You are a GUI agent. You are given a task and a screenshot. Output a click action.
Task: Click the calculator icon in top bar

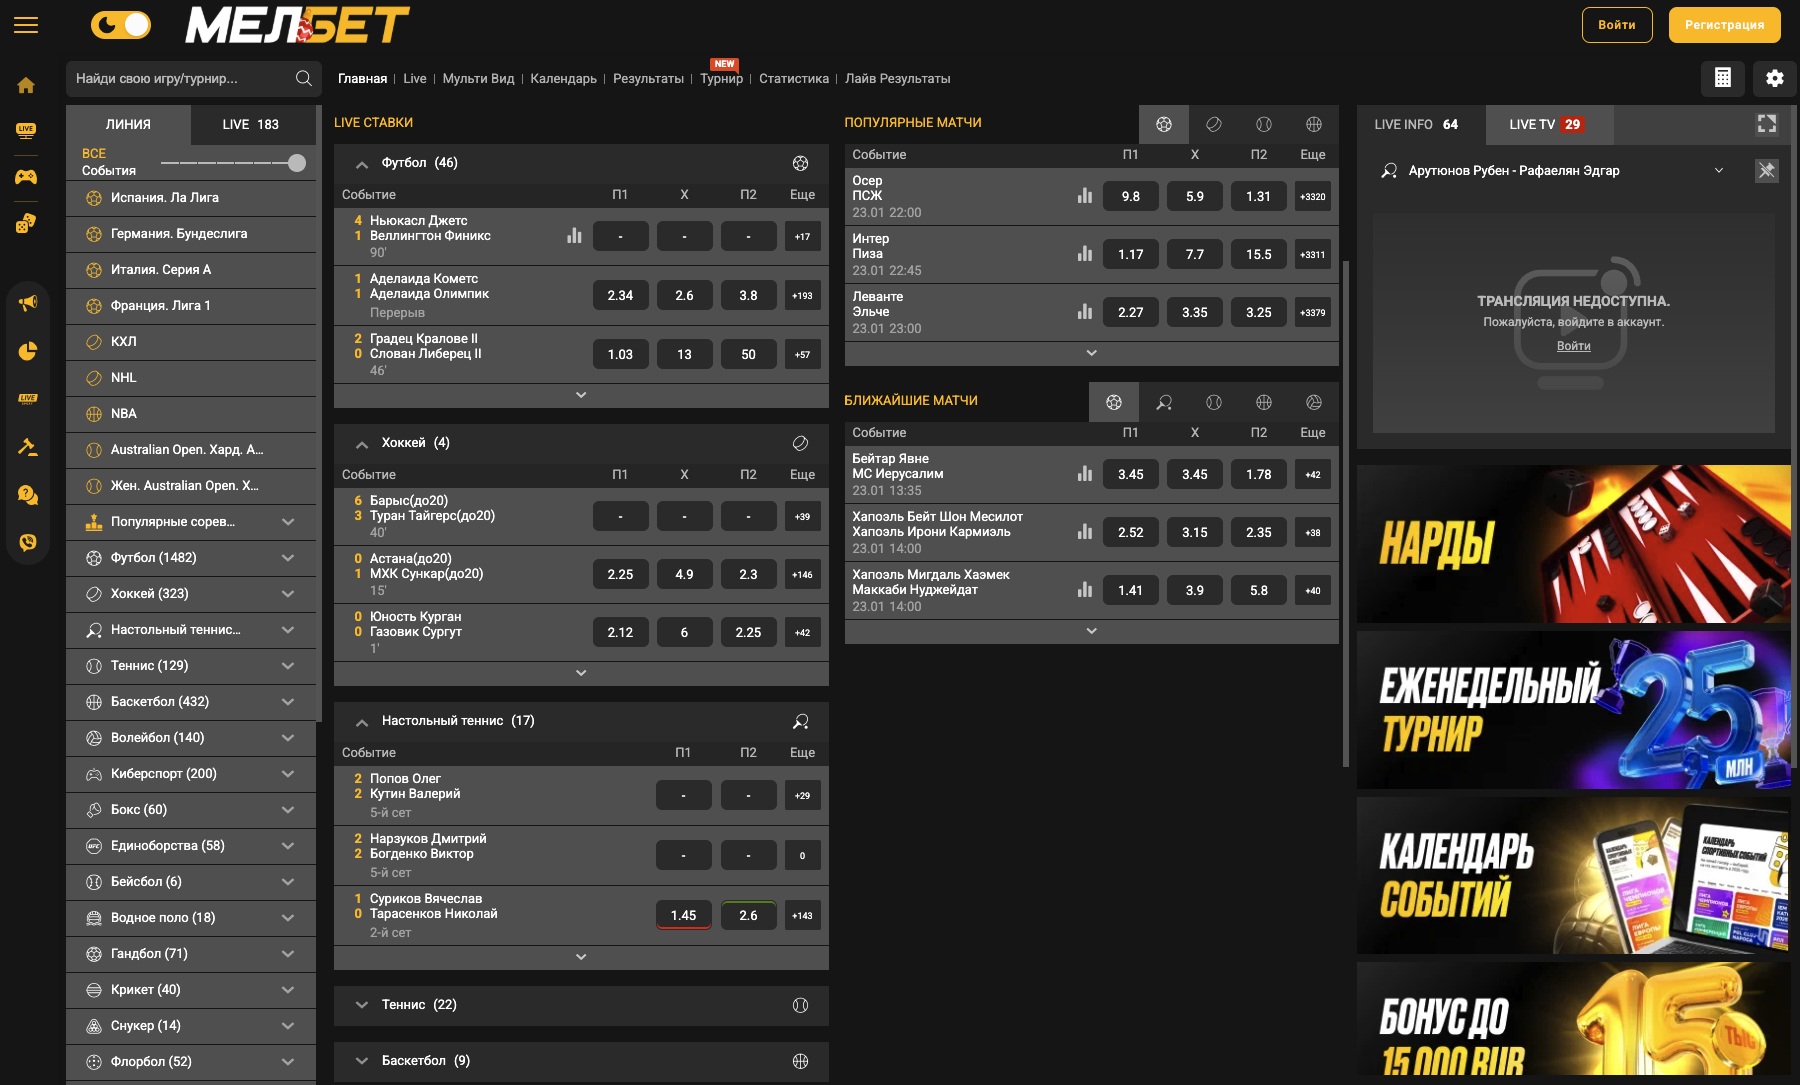pyautogui.click(x=1722, y=78)
